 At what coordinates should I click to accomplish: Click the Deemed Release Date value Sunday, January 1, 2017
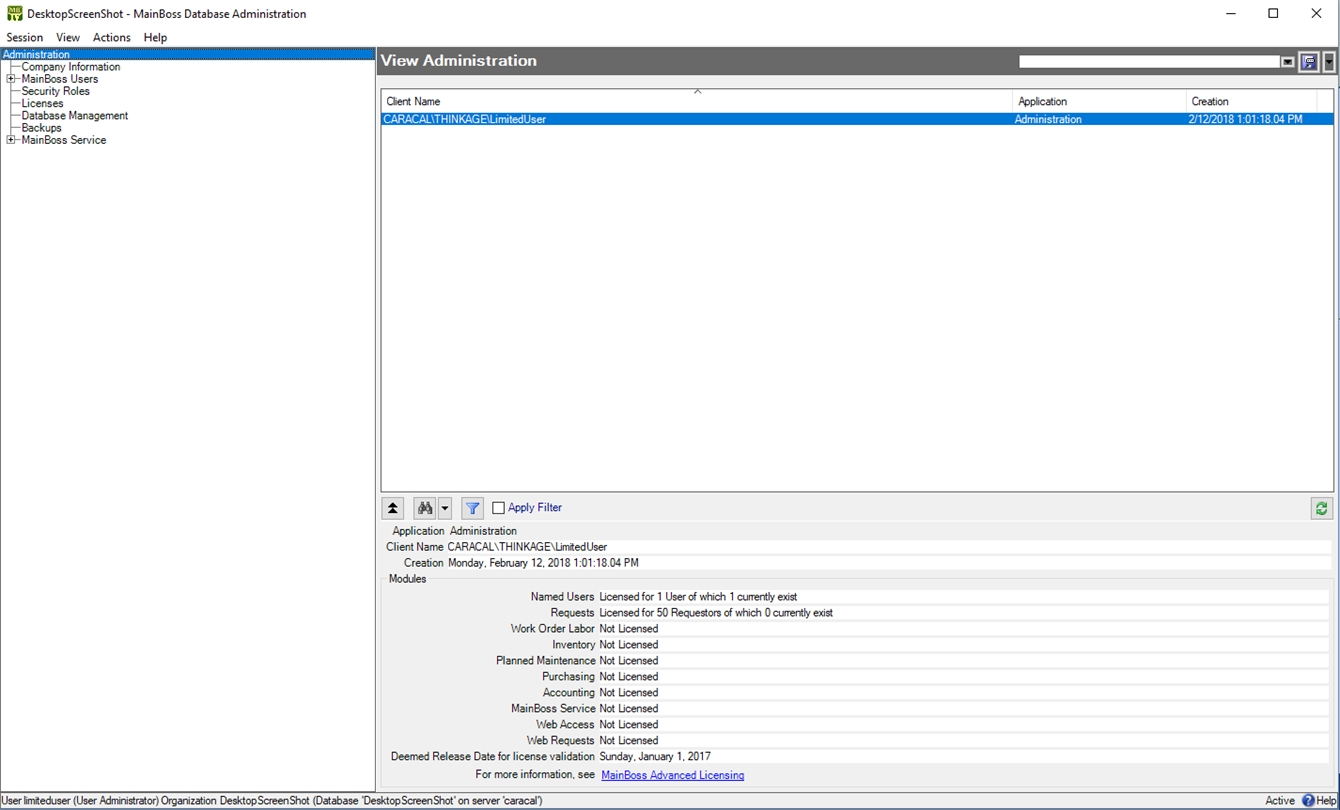click(655, 757)
